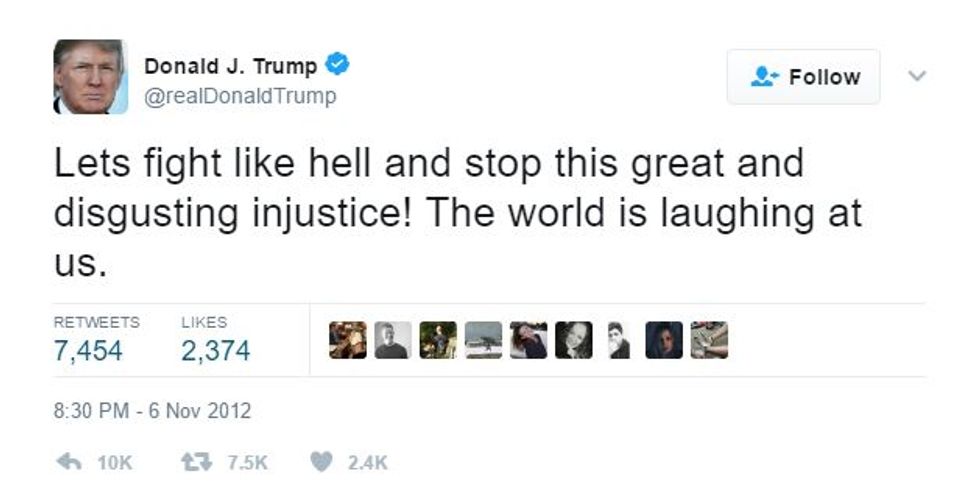
Task: Open the 8:30 PM - 6 Nov 2012 timestamp
Action: (x=152, y=411)
